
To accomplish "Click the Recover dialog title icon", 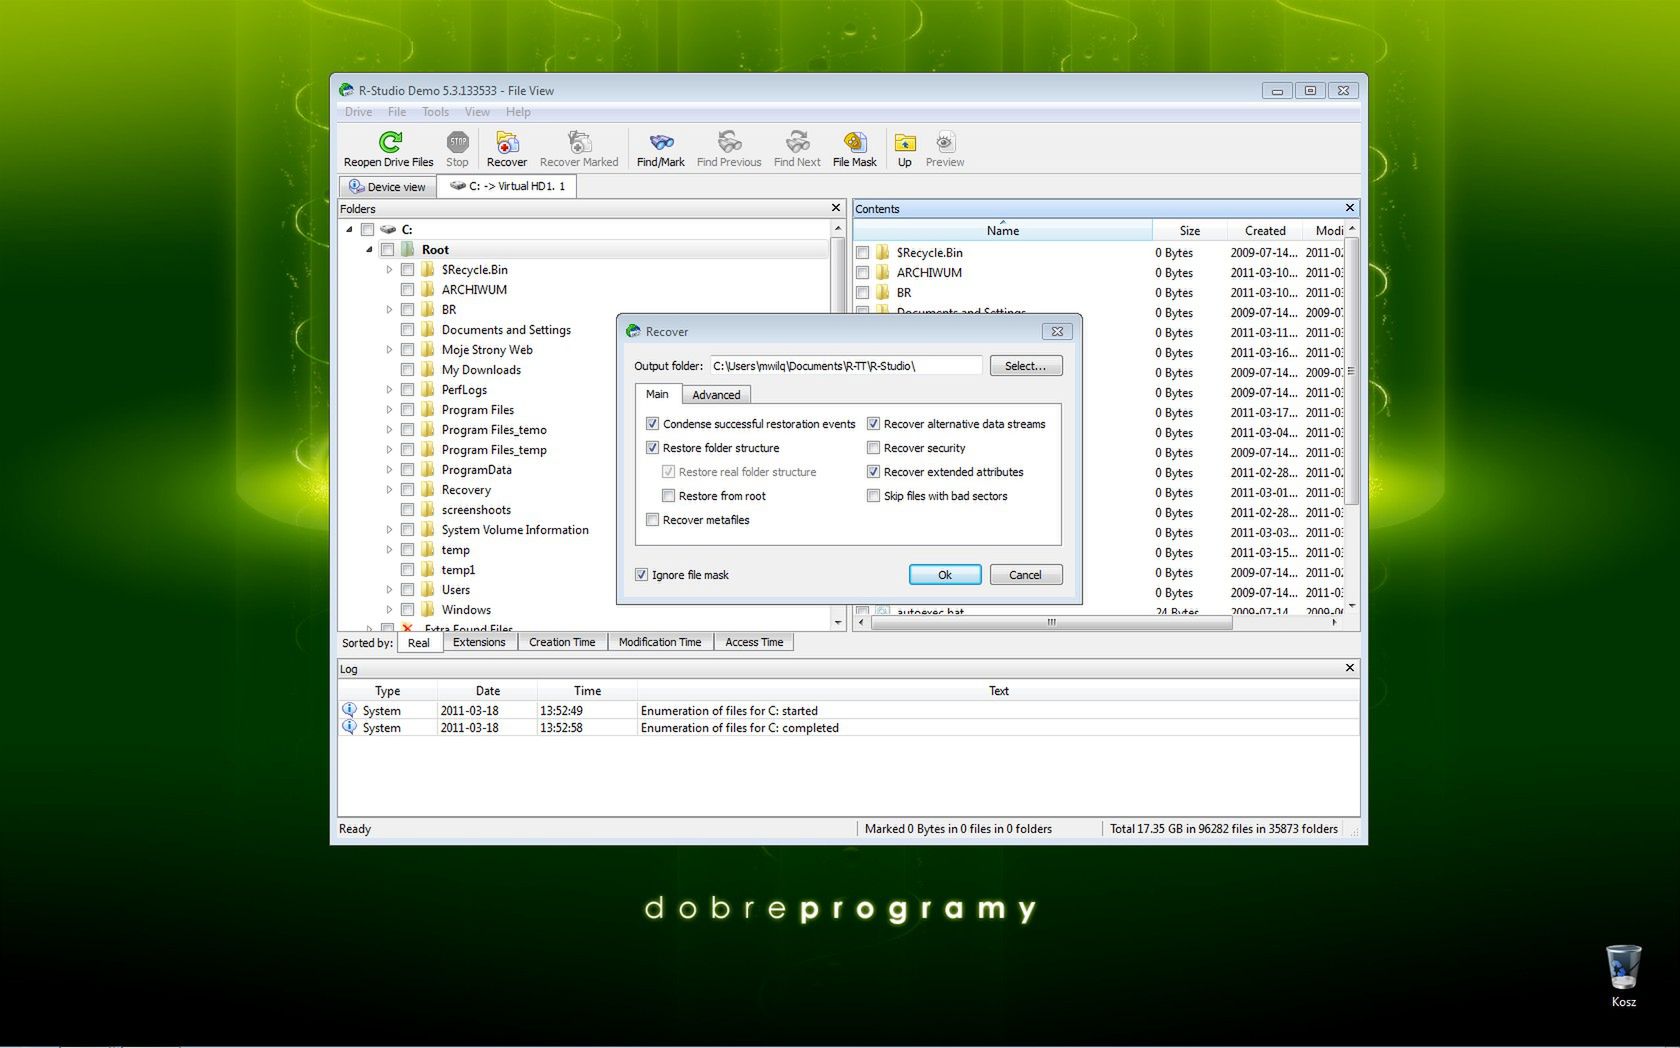I will click(633, 331).
